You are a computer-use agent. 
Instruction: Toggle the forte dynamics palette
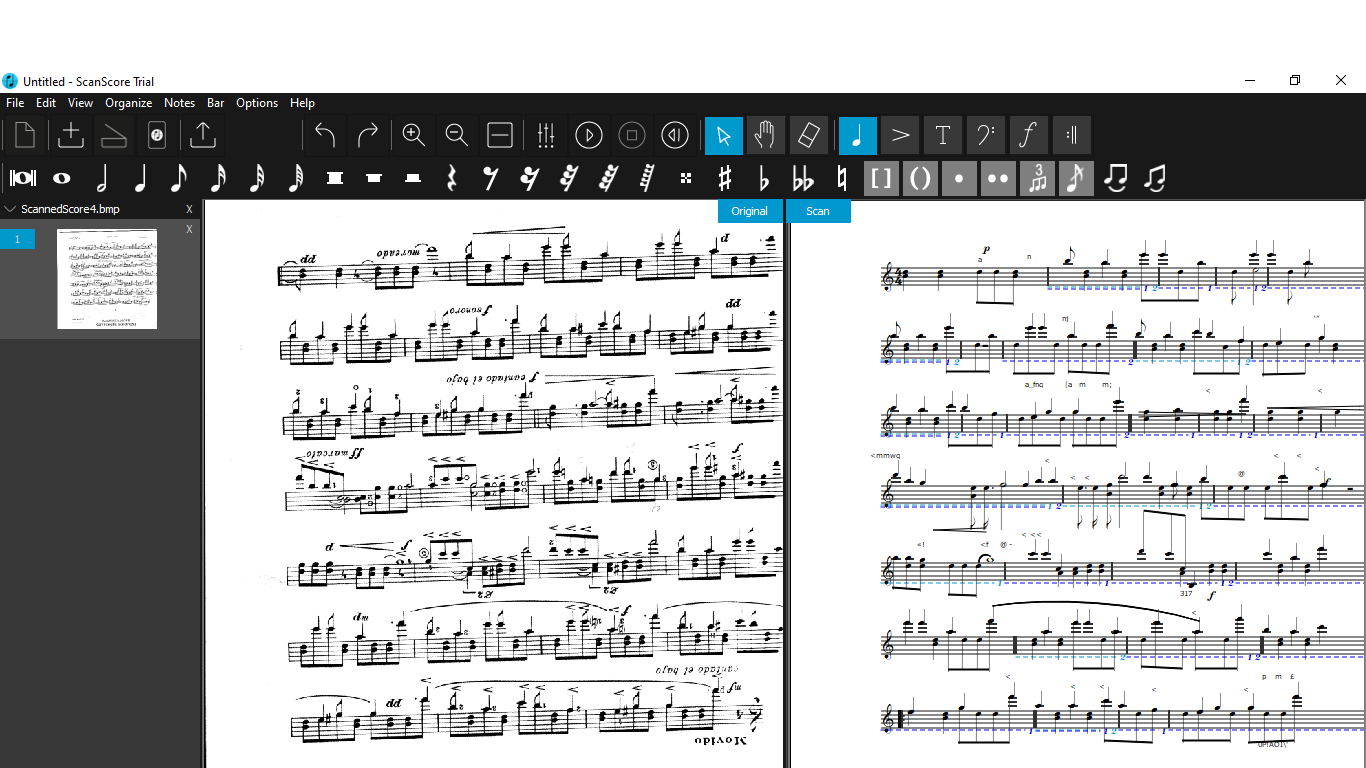(x=1029, y=135)
